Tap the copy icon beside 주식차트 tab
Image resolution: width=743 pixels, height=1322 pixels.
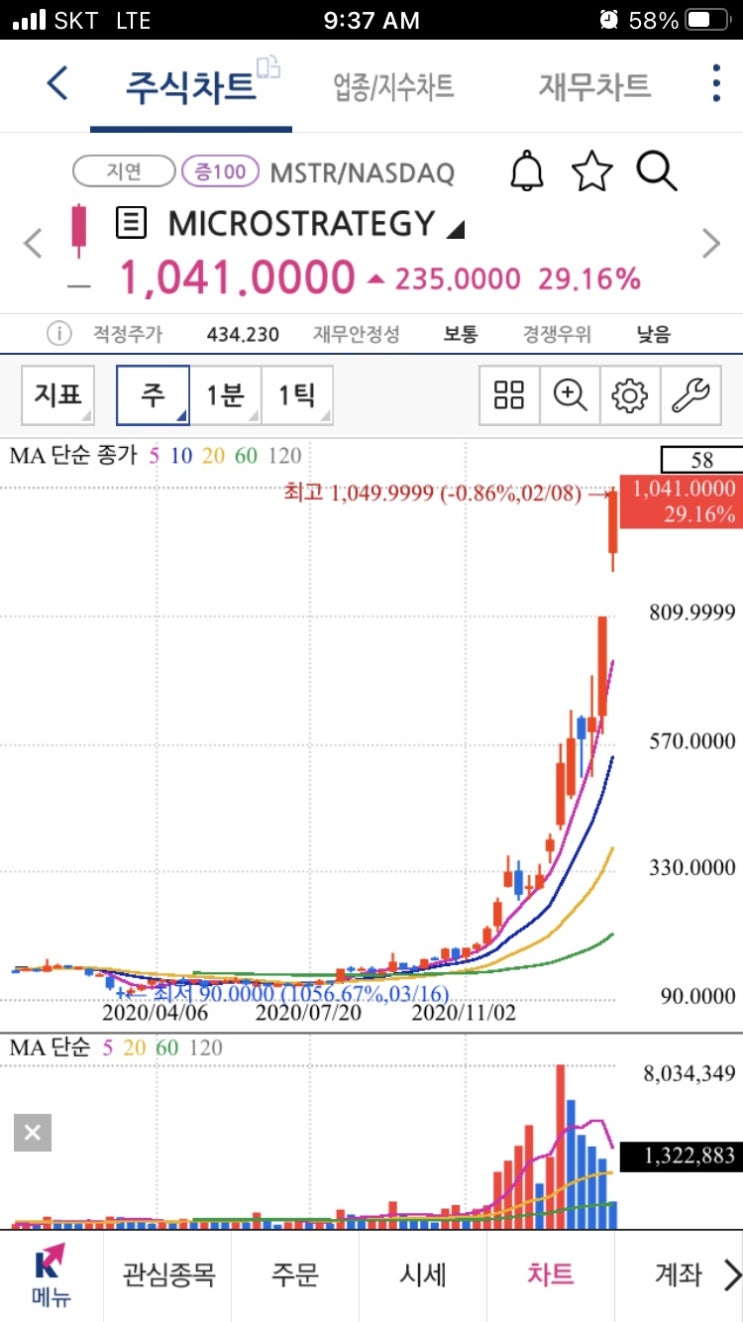(268, 67)
